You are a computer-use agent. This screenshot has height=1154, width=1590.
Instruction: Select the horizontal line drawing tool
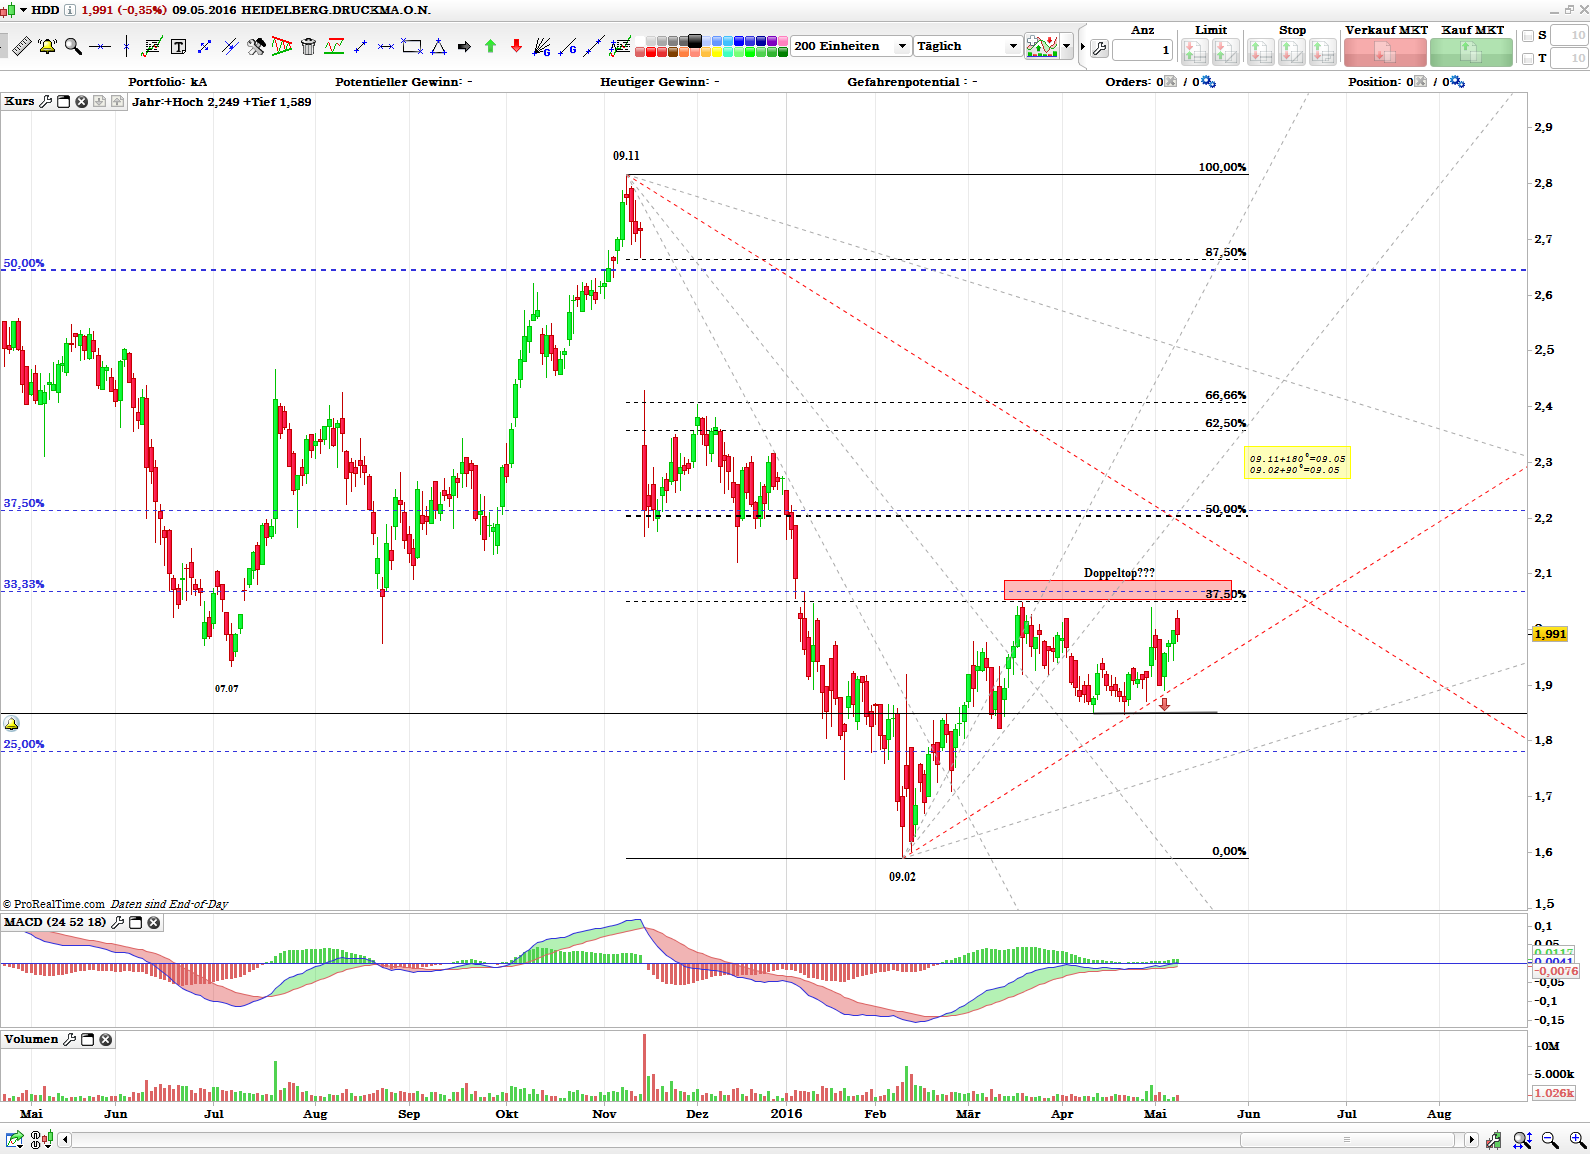point(99,46)
